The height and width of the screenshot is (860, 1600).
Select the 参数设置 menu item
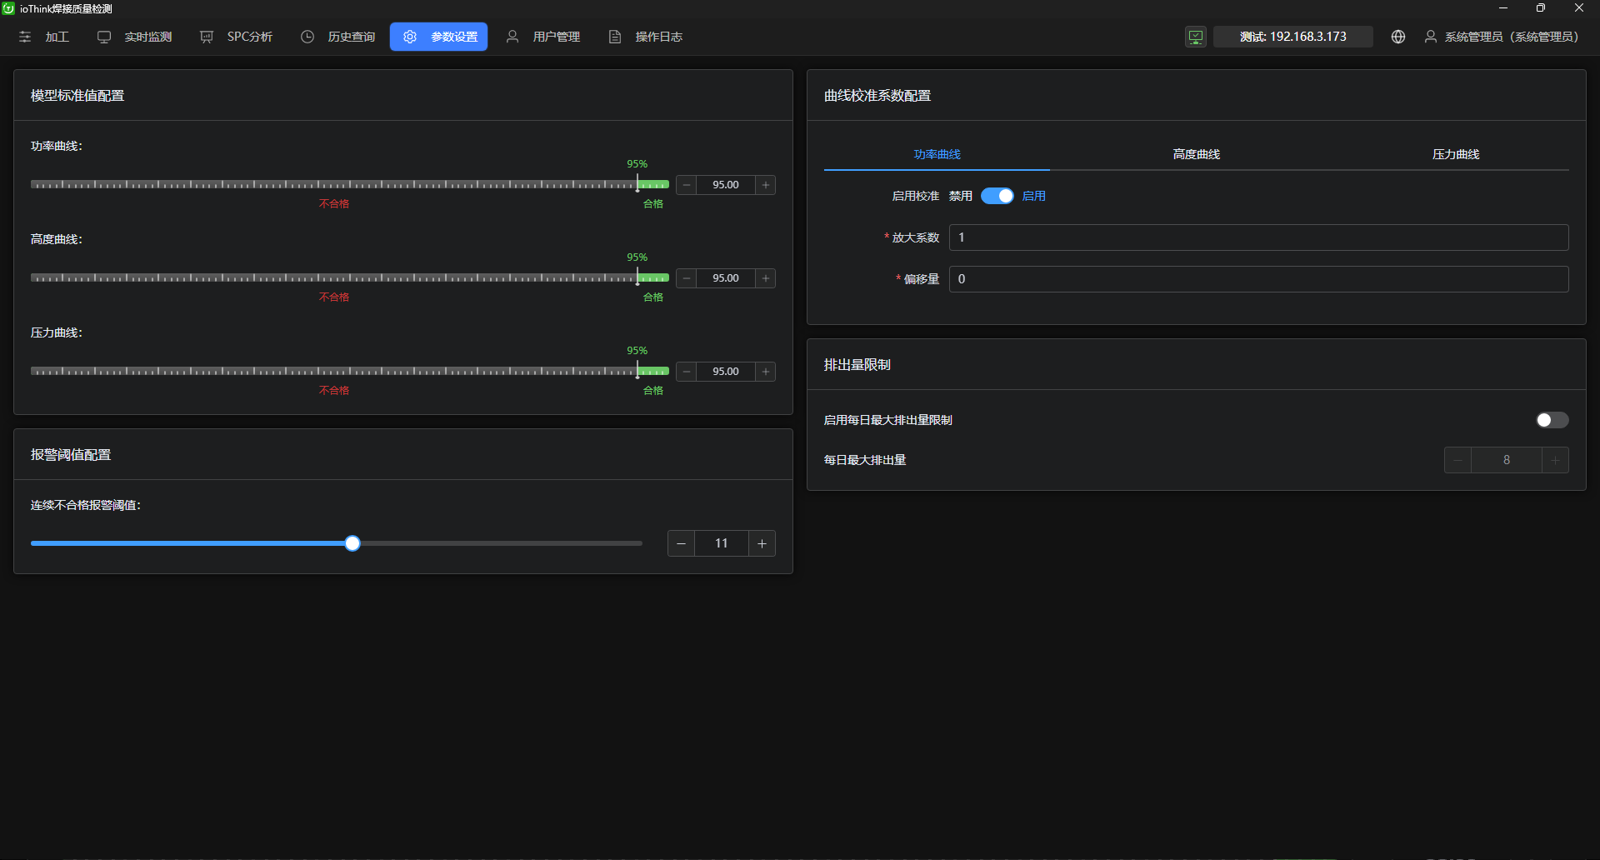[439, 37]
